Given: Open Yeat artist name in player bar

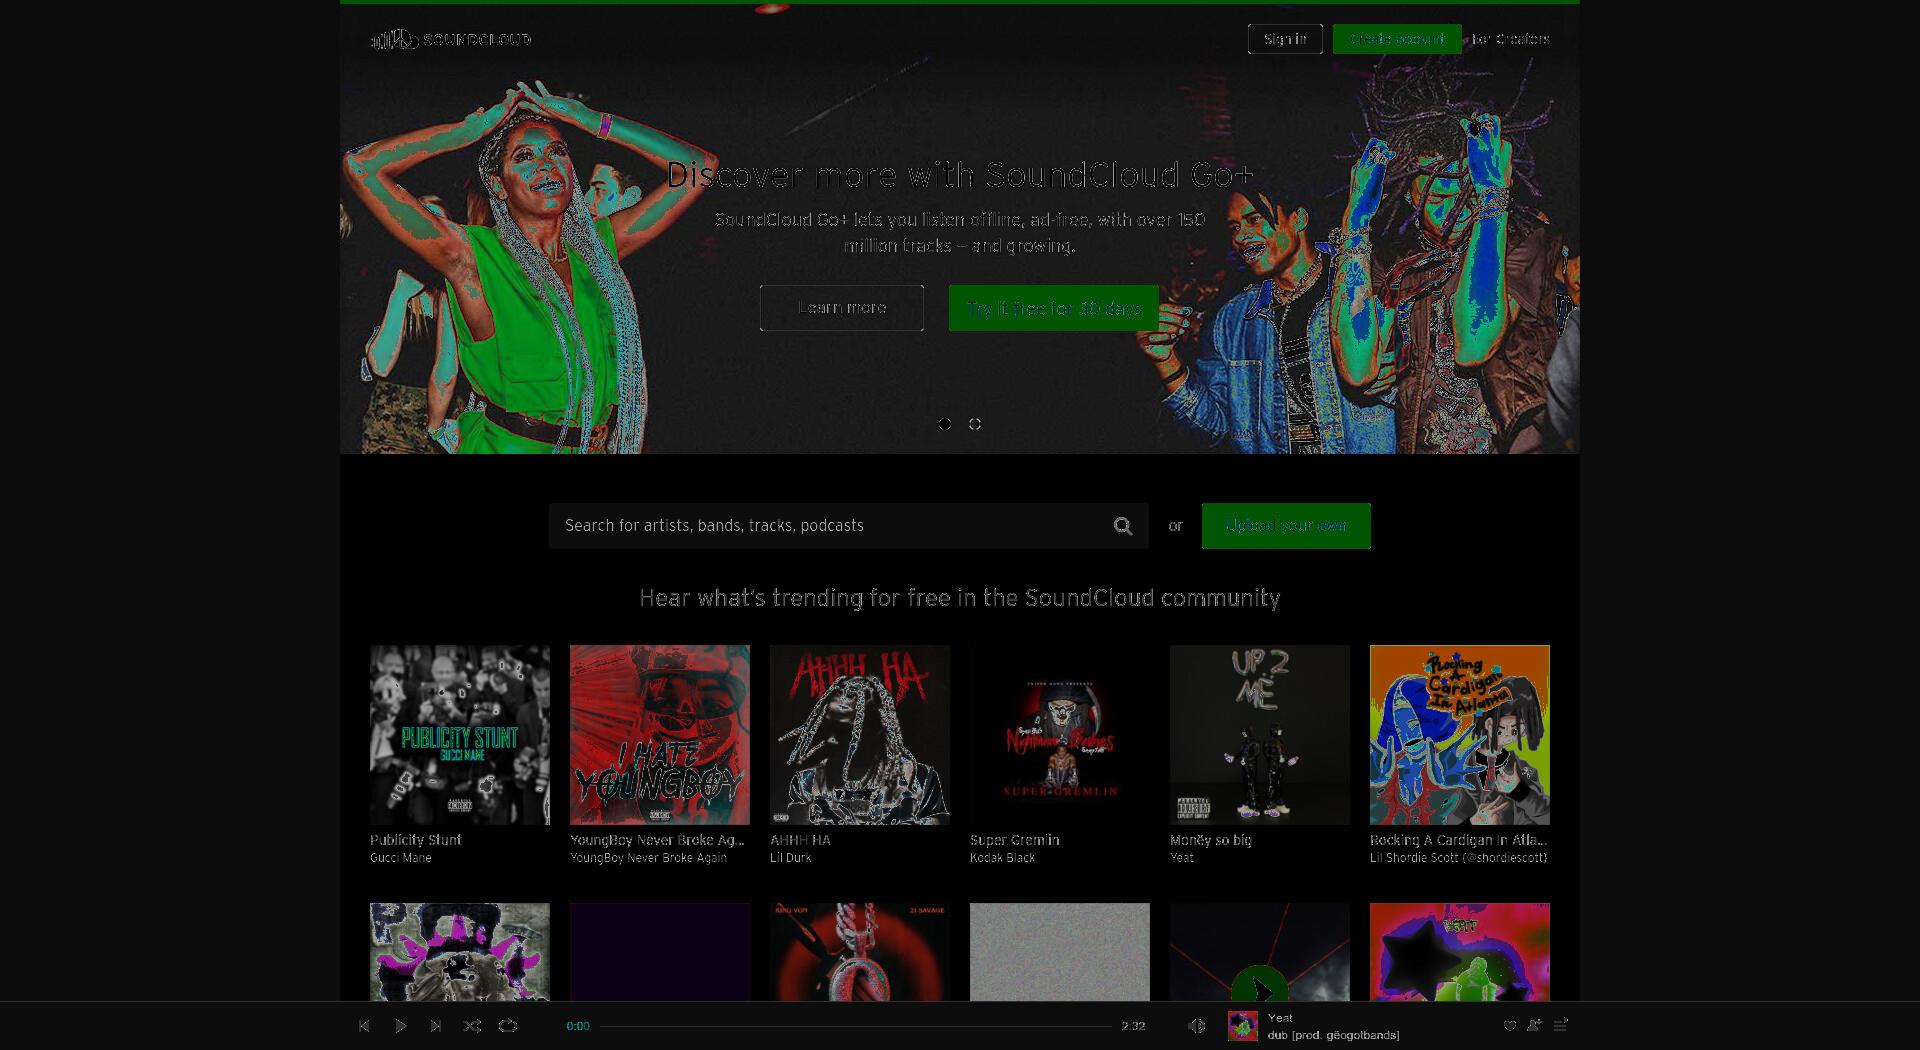Looking at the screenshot, I should [1280, 1018].
